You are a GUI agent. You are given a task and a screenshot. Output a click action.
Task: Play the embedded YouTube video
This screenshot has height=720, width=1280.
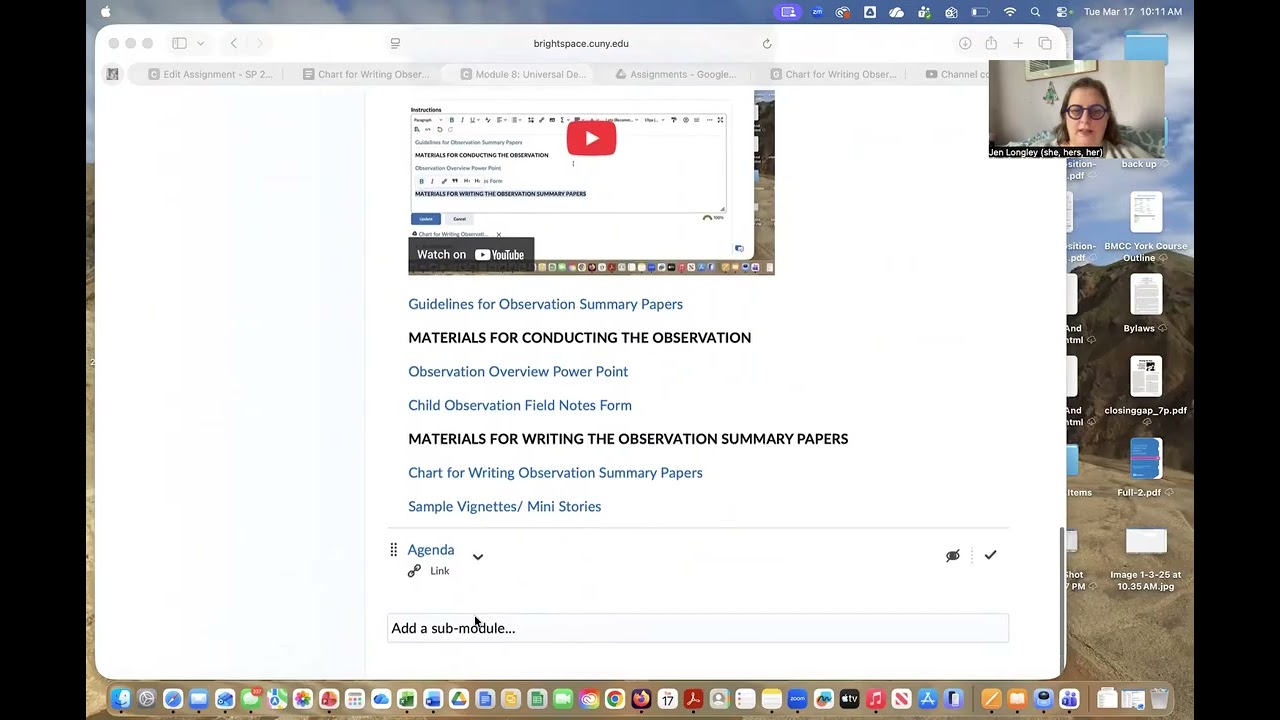point(591,139)
